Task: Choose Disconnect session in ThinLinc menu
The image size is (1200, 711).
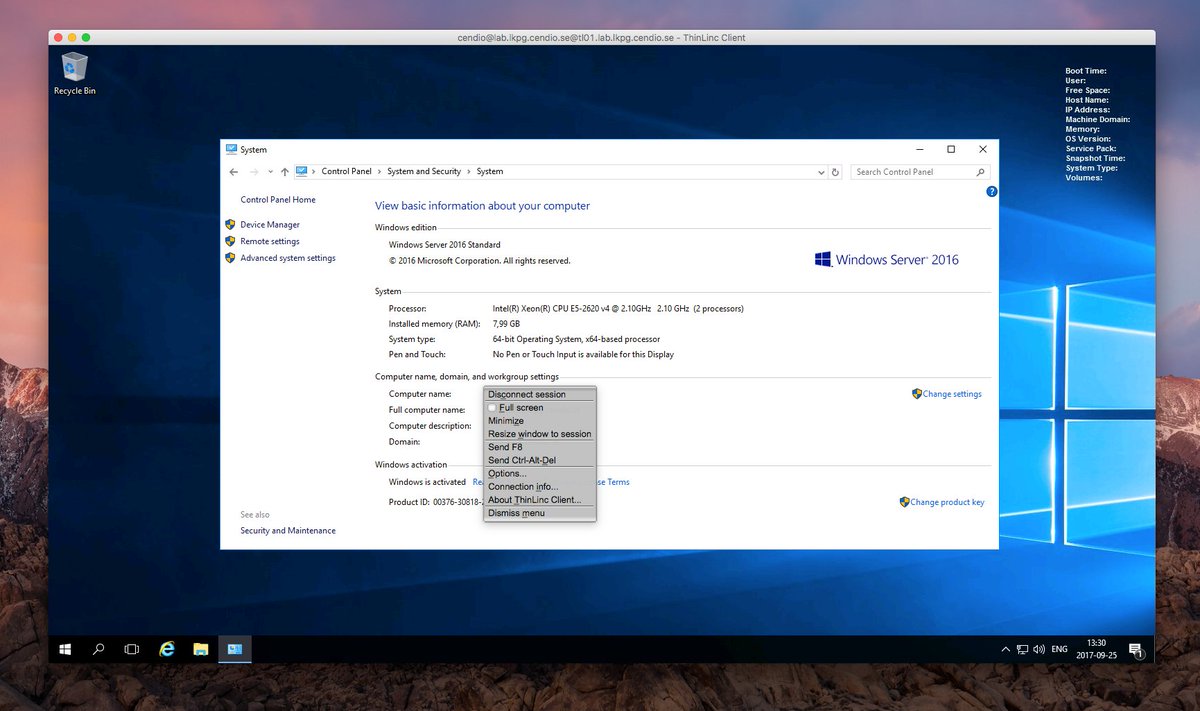Action: point(540,394)
